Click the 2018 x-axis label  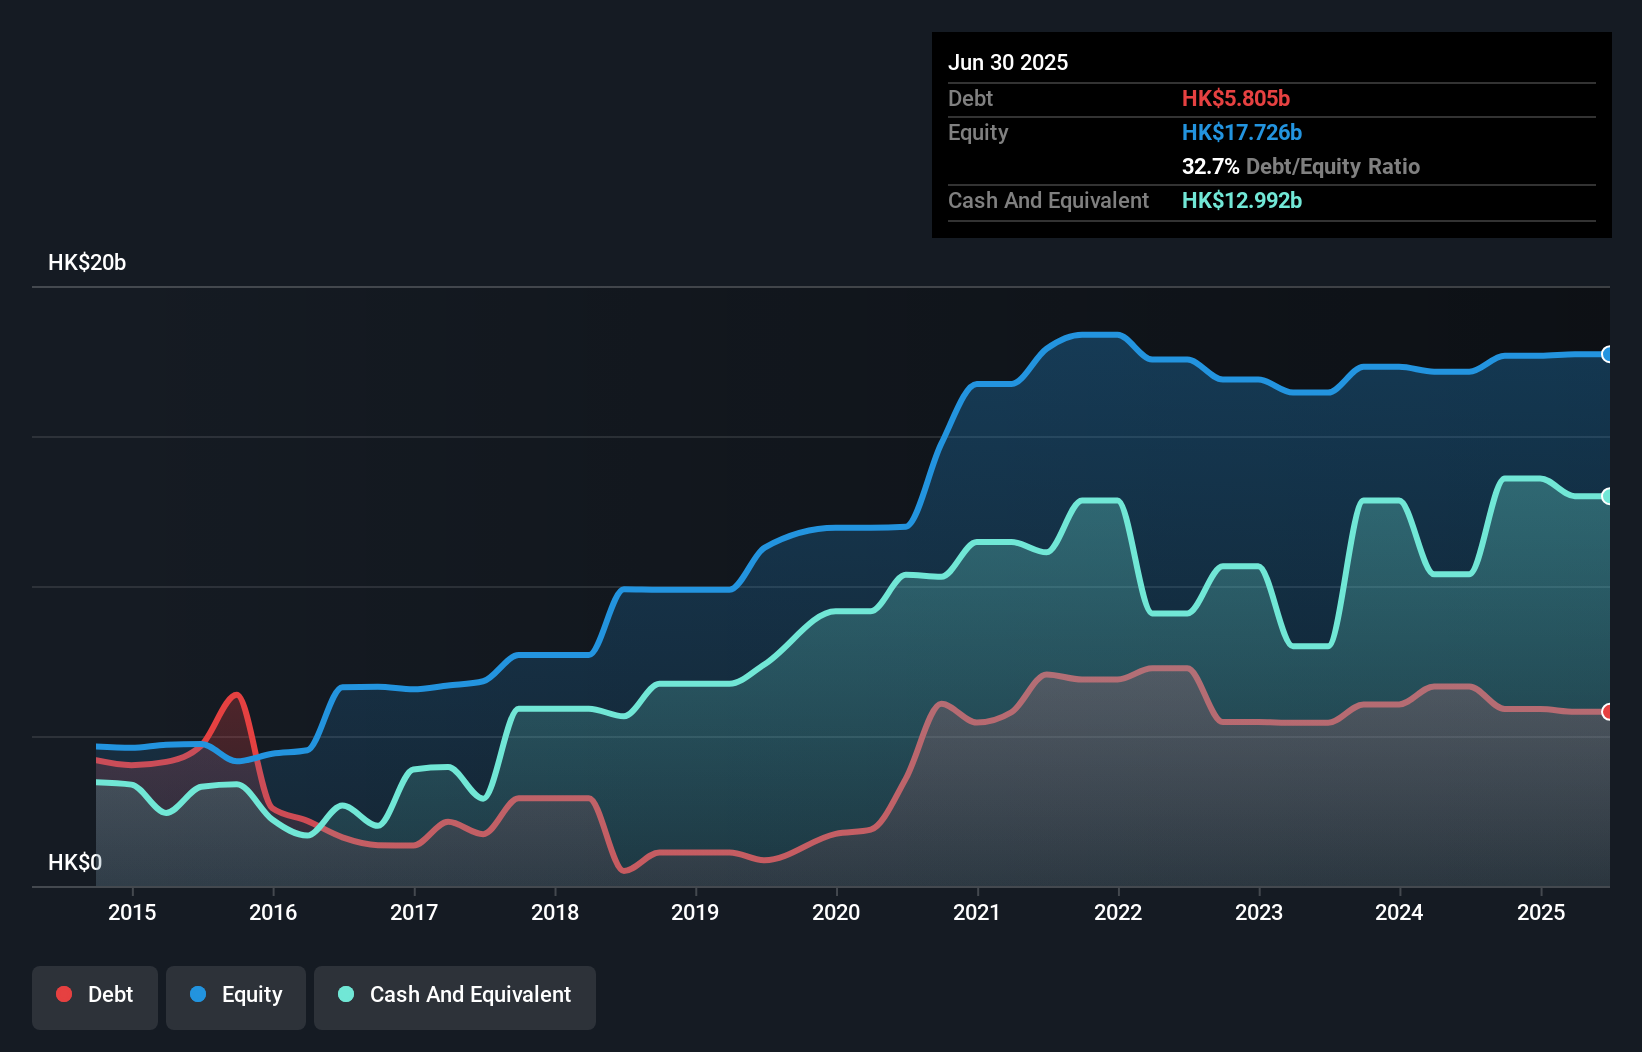tap(555, 912)
